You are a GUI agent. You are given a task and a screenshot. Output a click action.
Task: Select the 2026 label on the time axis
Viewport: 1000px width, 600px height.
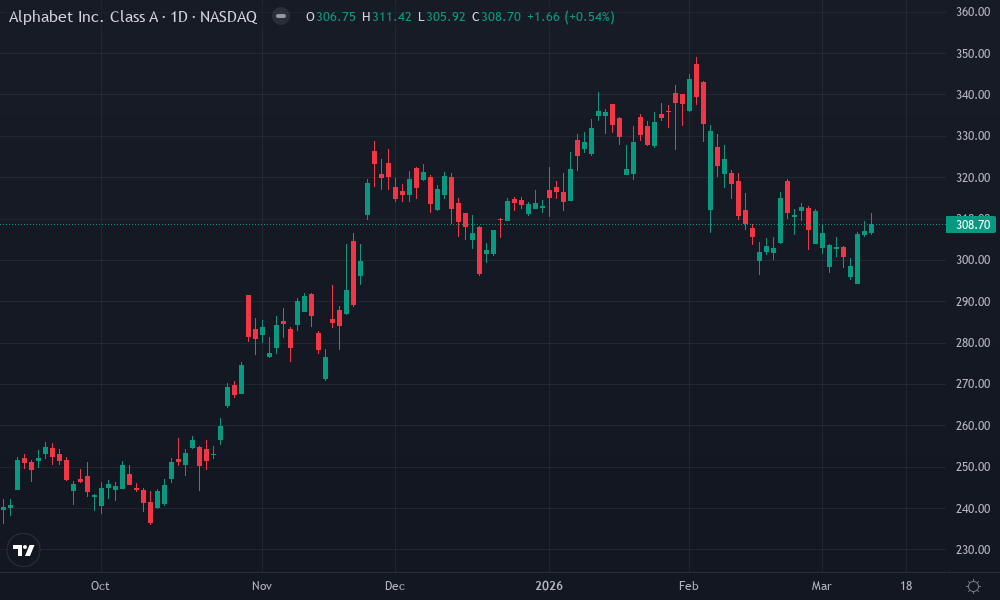[551, 587]
